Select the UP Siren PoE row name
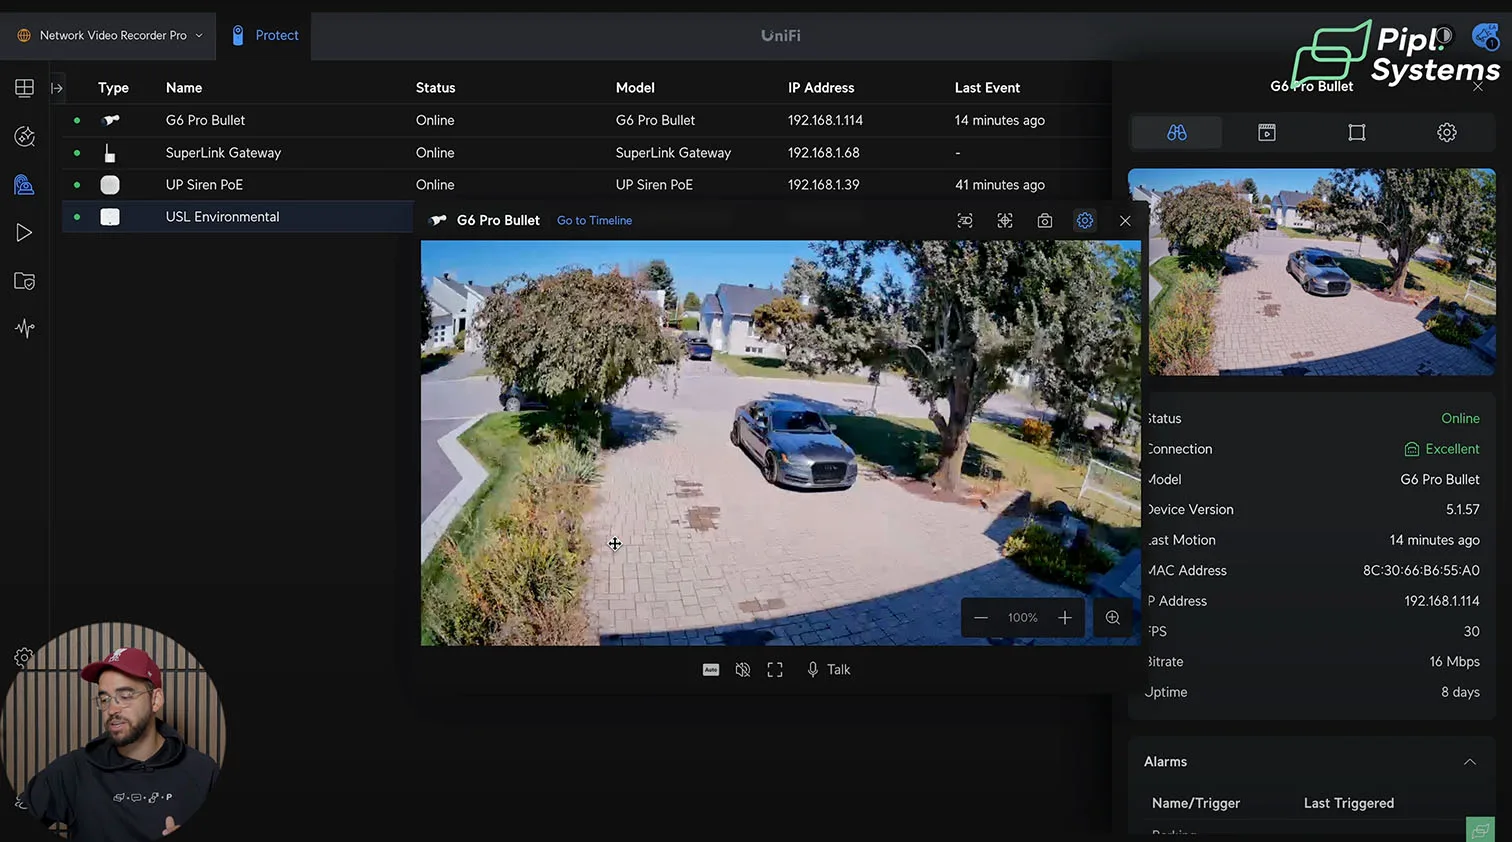 tap(204, 185)
